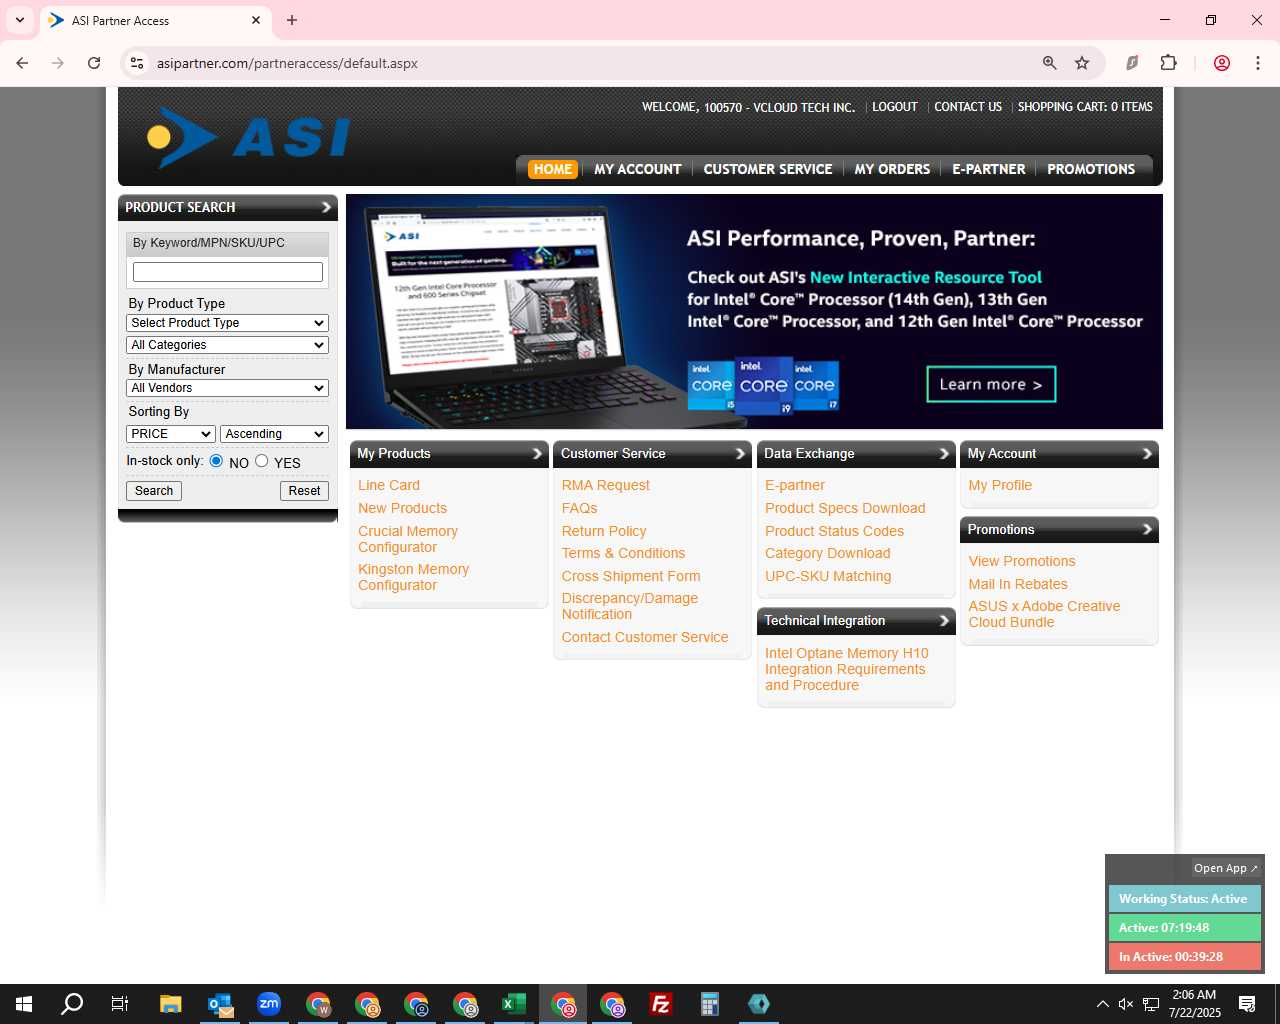Open the Calculator from the taskbar

(710, 1004)
